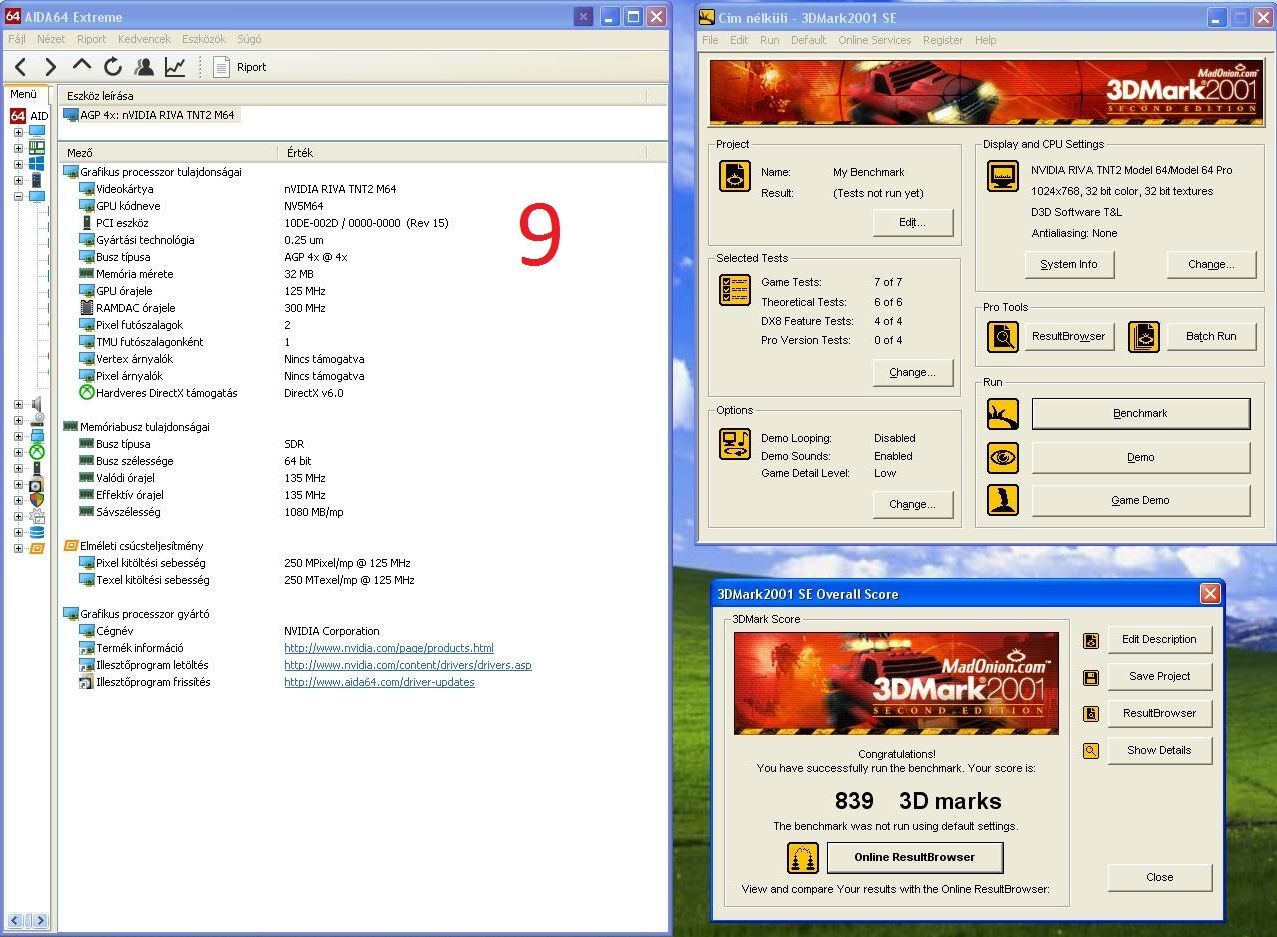Click Edit... in the Project section

coord(912,222)
